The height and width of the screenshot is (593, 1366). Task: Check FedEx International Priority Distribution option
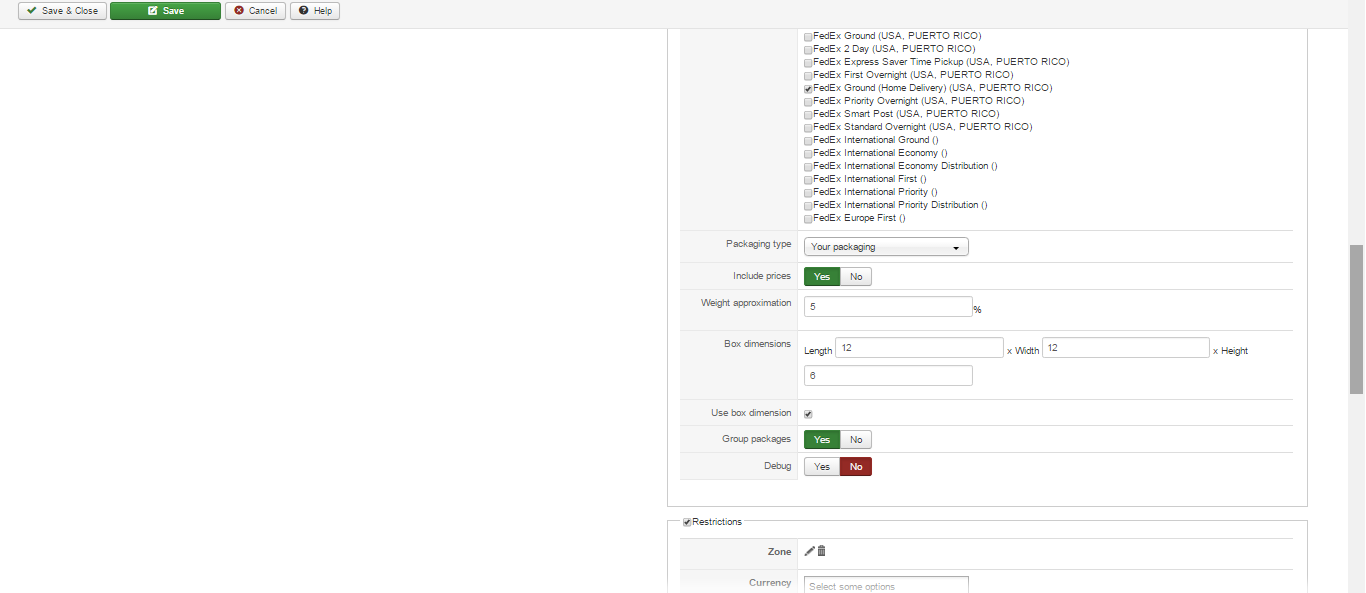(808, 205)
